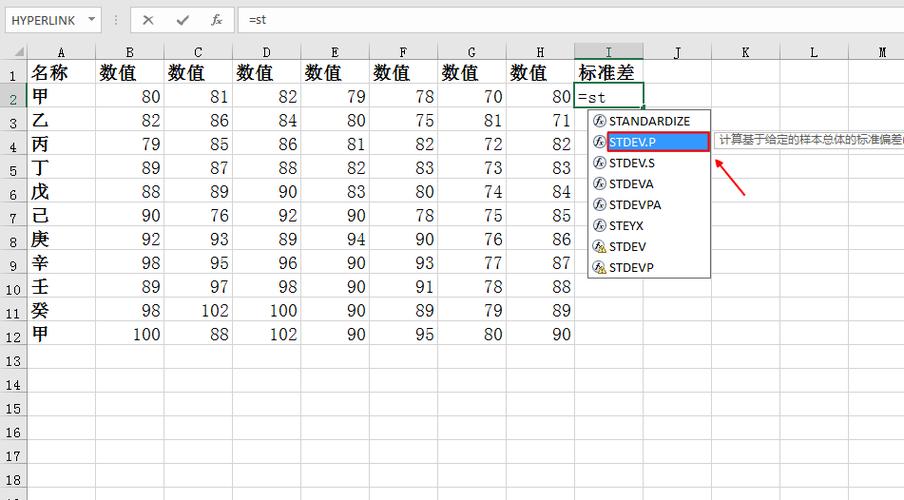Open Insert Function fx dialog

[x=217, y=20]
